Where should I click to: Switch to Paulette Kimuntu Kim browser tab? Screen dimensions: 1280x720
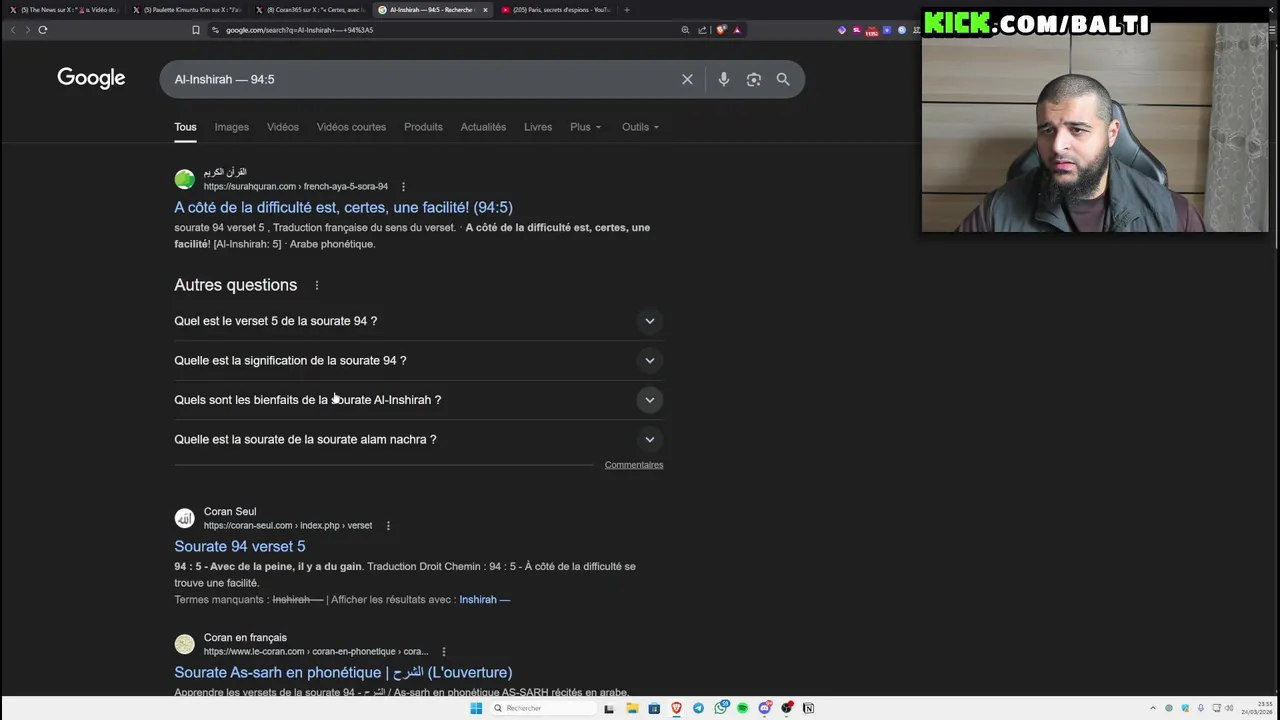(188, 10)
